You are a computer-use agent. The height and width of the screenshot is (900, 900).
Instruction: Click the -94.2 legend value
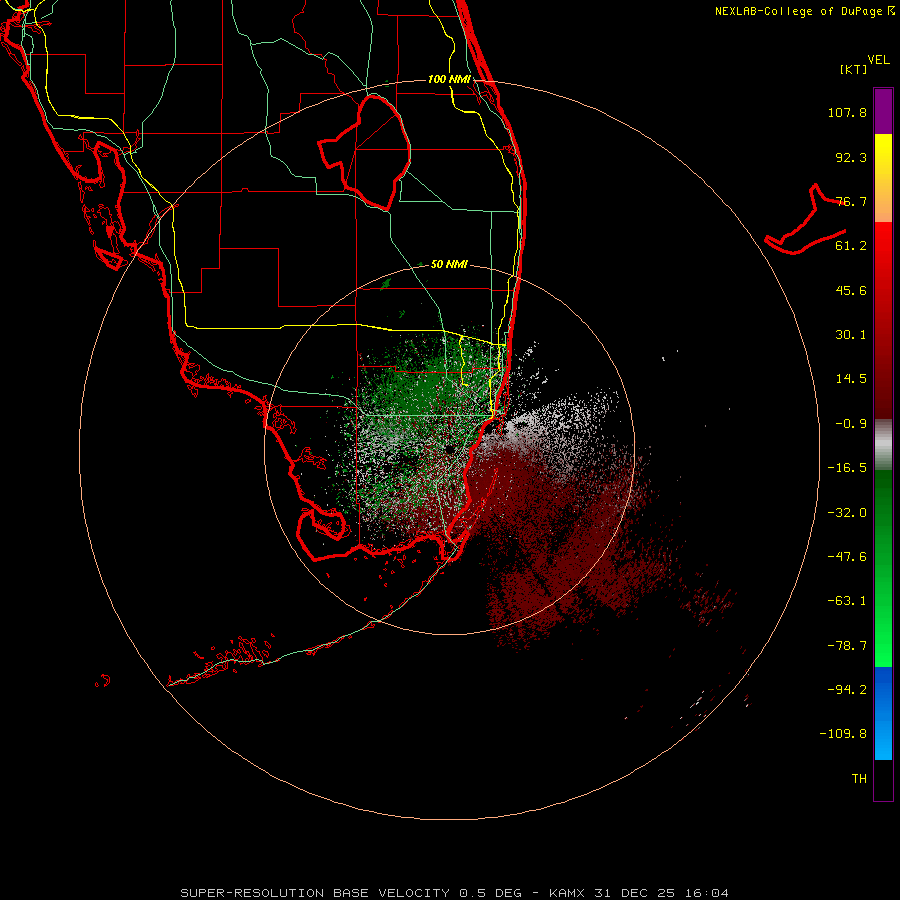(847, 690)
